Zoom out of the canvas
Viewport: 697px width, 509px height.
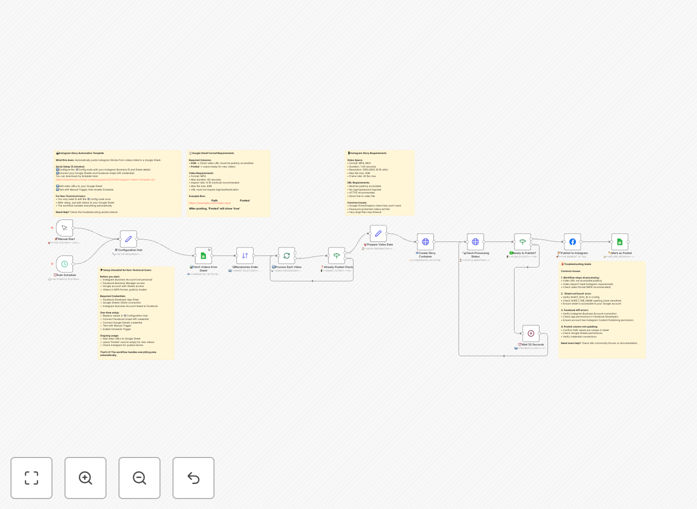(139, 478)
